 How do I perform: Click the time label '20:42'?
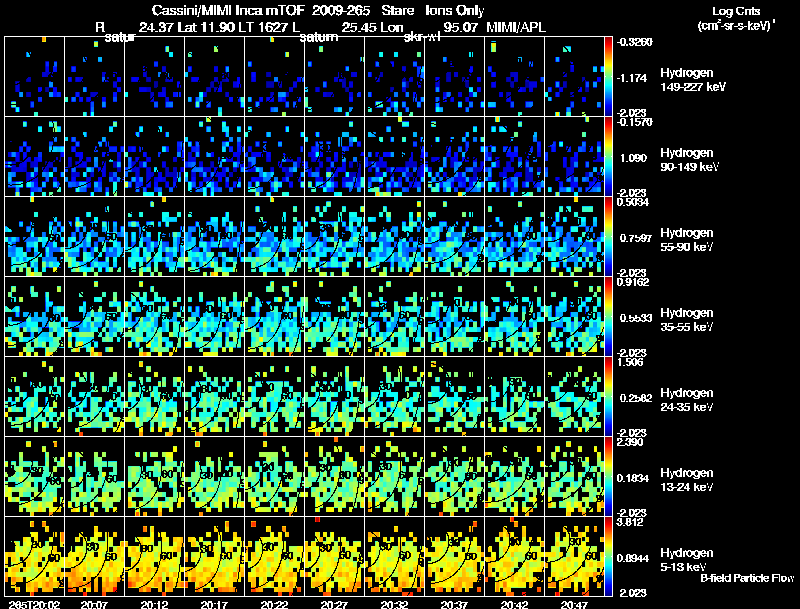click(514, 604)
